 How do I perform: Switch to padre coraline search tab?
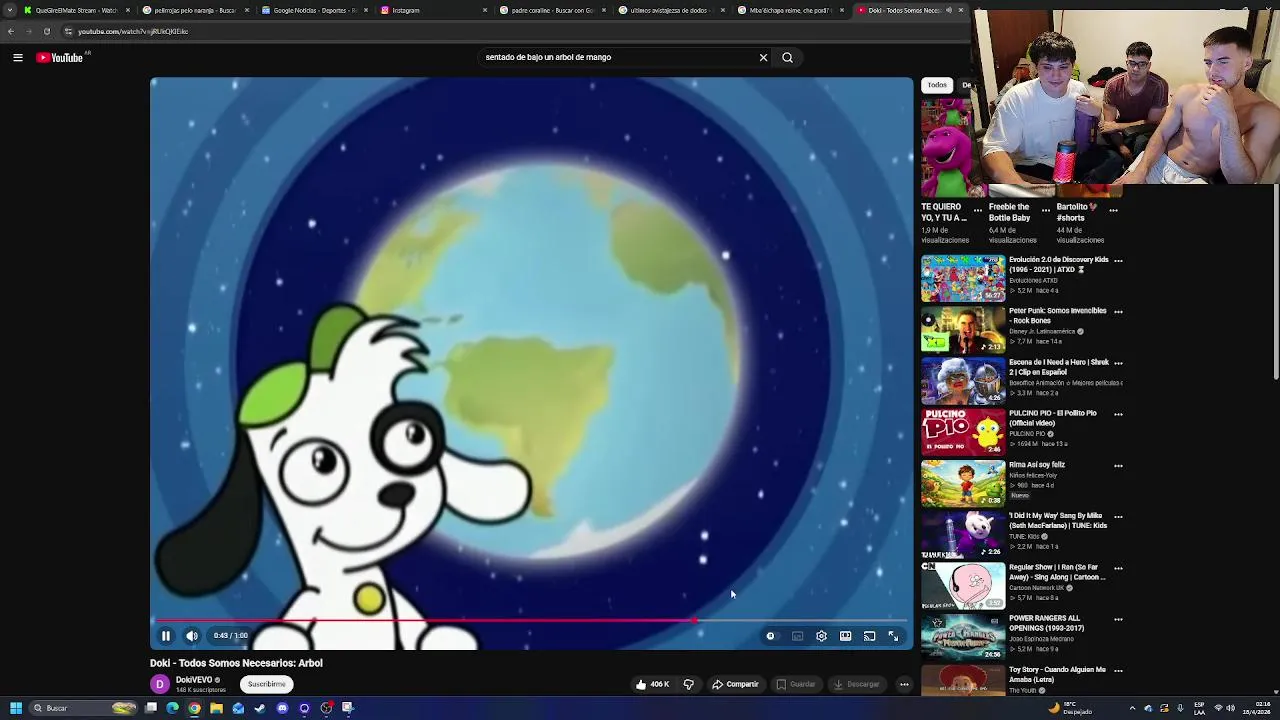(551, 10)
